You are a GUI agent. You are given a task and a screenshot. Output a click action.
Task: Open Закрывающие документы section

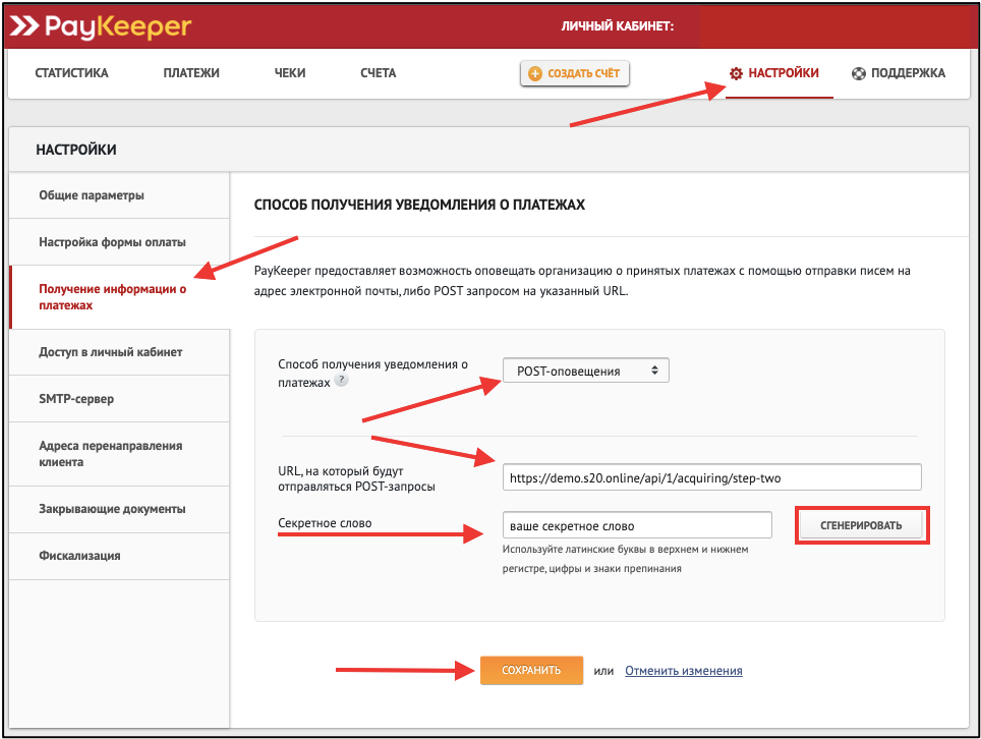tap(119, 509)
